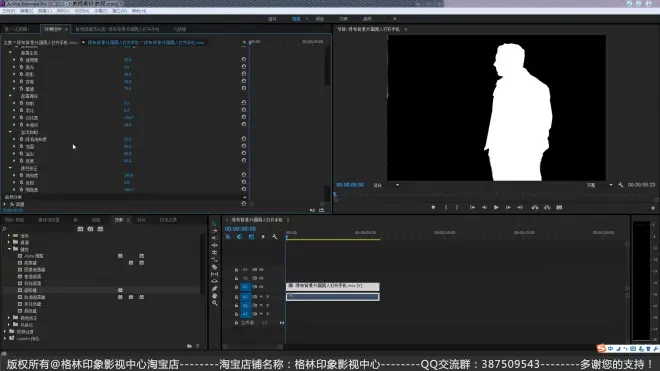Toggle Linked Selection in the timeline
660x371 pixels.
point(251,237)
